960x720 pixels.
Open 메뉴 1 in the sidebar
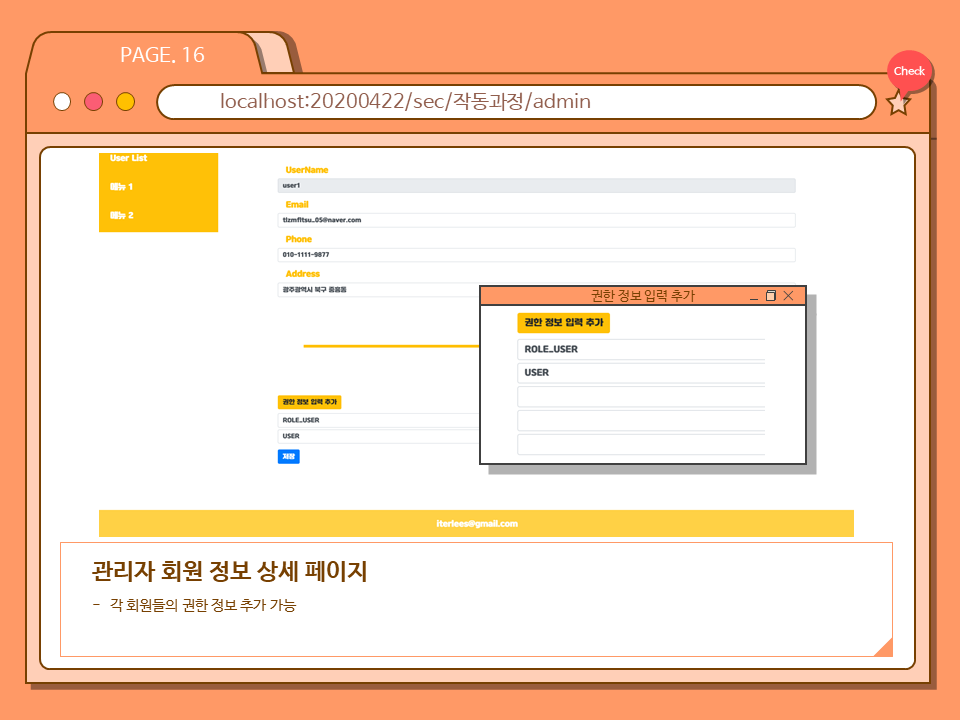[x=122, y=187]
